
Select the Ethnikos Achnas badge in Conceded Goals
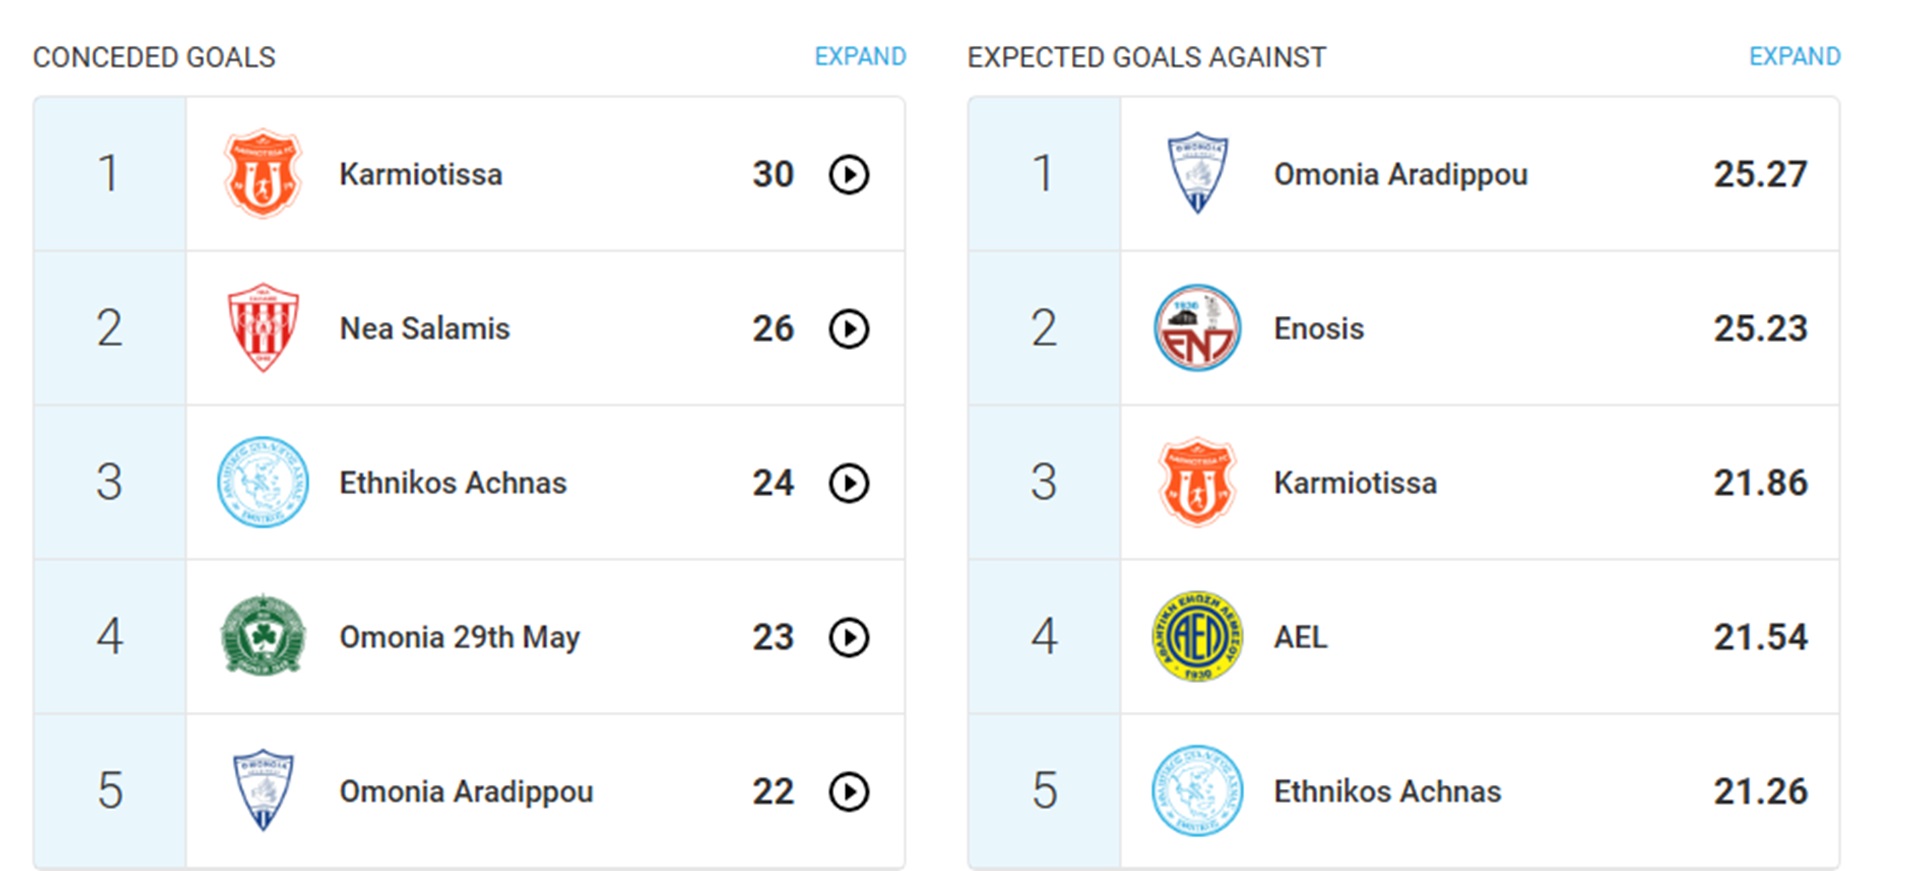click(x=261, y=482)
